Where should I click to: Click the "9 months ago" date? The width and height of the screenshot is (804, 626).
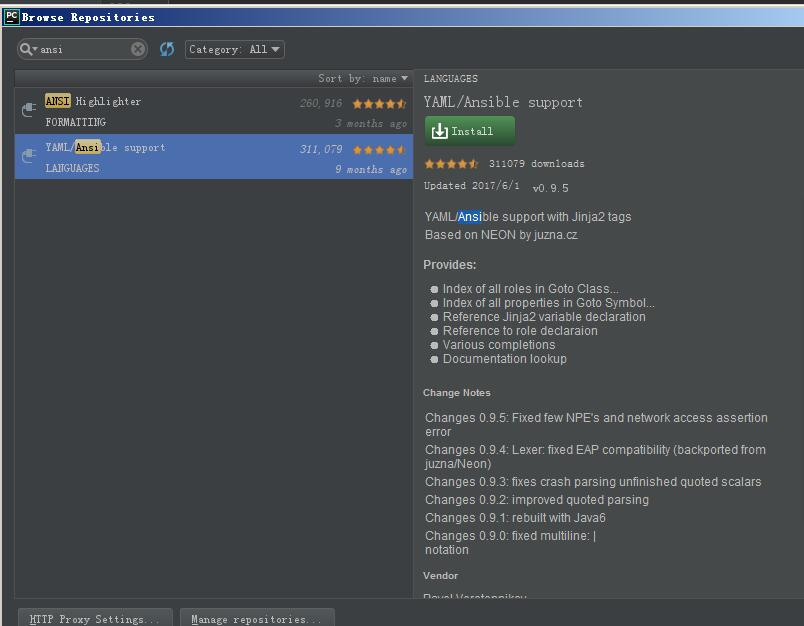tap(371, 170)
